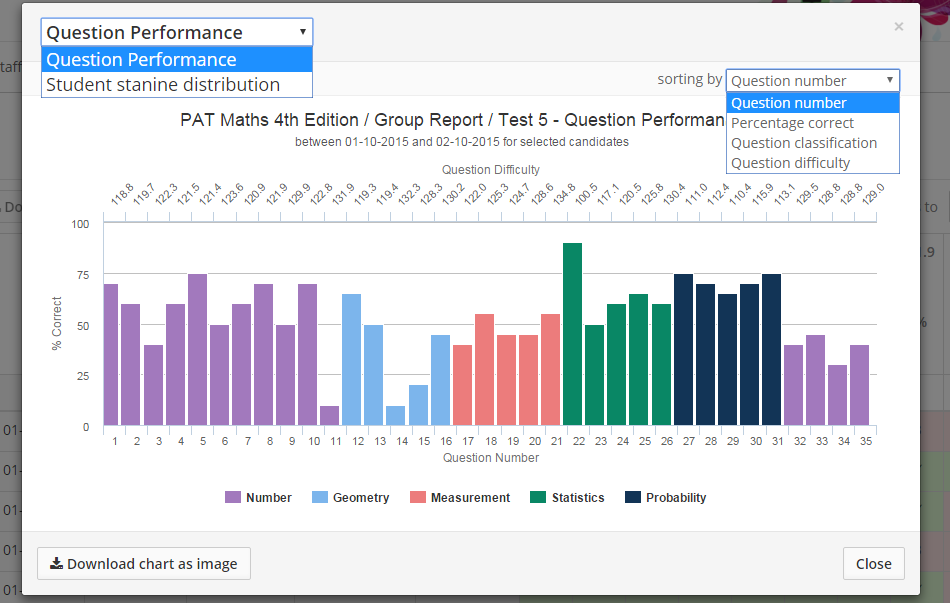Sort by Question classification
The width and height of the screenshot is (950, 603).
point(812,143)
